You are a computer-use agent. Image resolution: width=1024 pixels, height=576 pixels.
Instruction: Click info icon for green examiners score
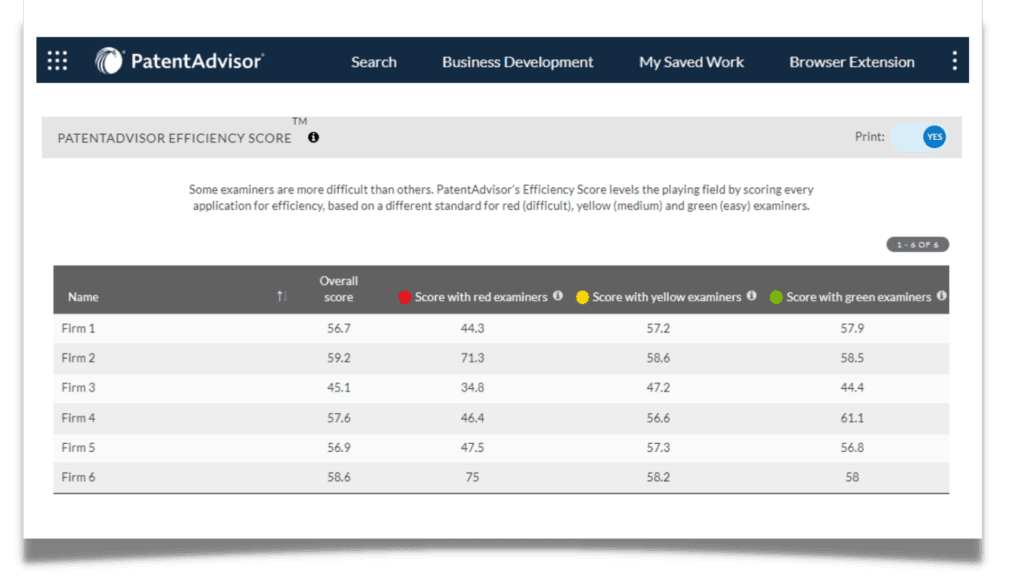pyautogui.click(x=941, y=296)
